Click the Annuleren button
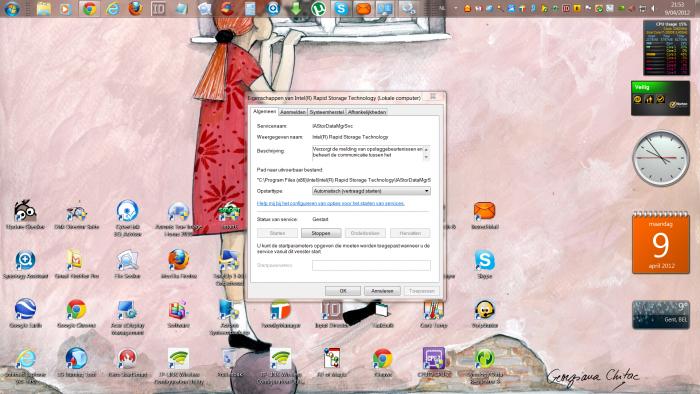 pyautogui.click(x=382, y=291)
